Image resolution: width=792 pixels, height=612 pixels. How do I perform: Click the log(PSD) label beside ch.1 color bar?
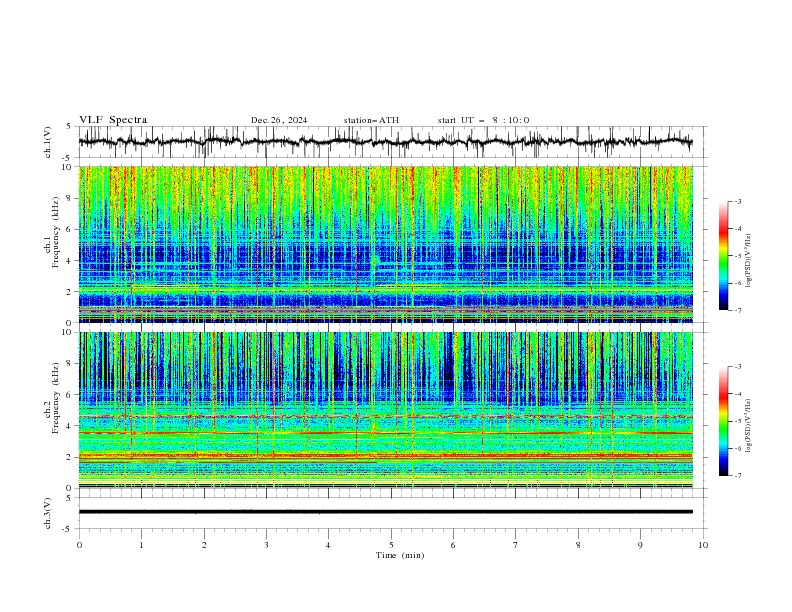point(748,261)
